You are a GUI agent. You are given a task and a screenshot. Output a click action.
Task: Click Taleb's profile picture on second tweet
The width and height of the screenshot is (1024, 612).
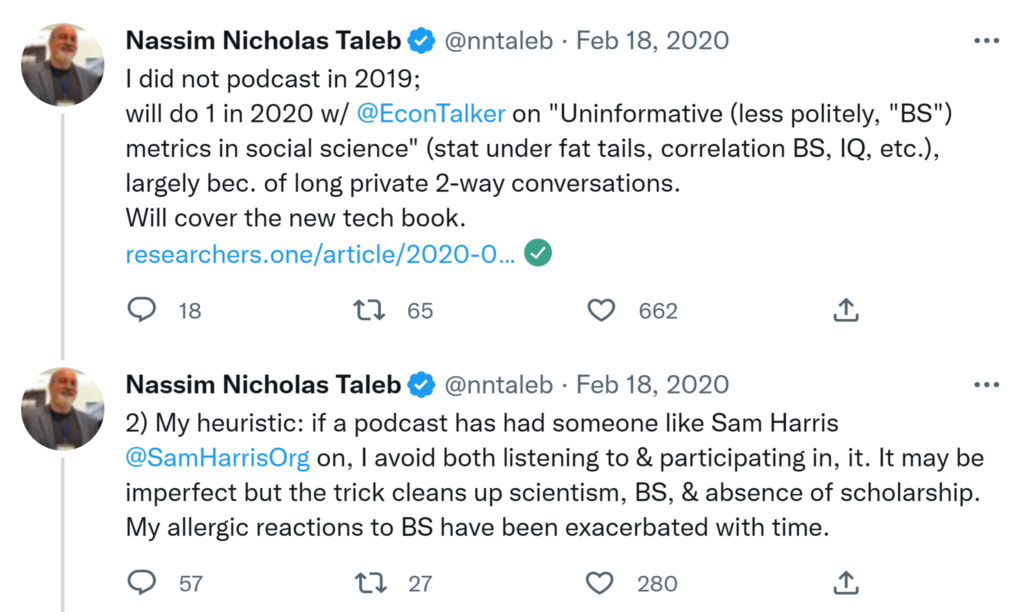62,407
